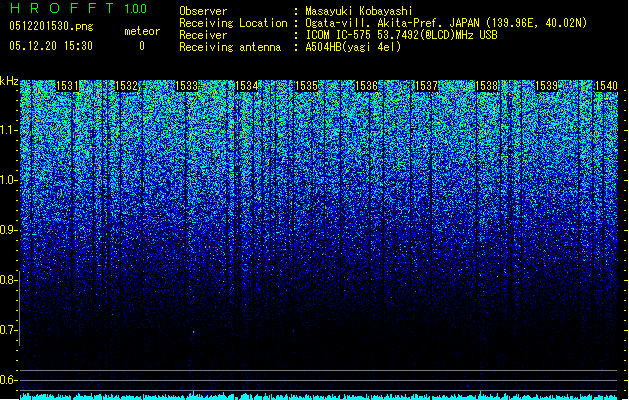
Task: Click the Receiving antenna label
Action: tap(230, 47)
